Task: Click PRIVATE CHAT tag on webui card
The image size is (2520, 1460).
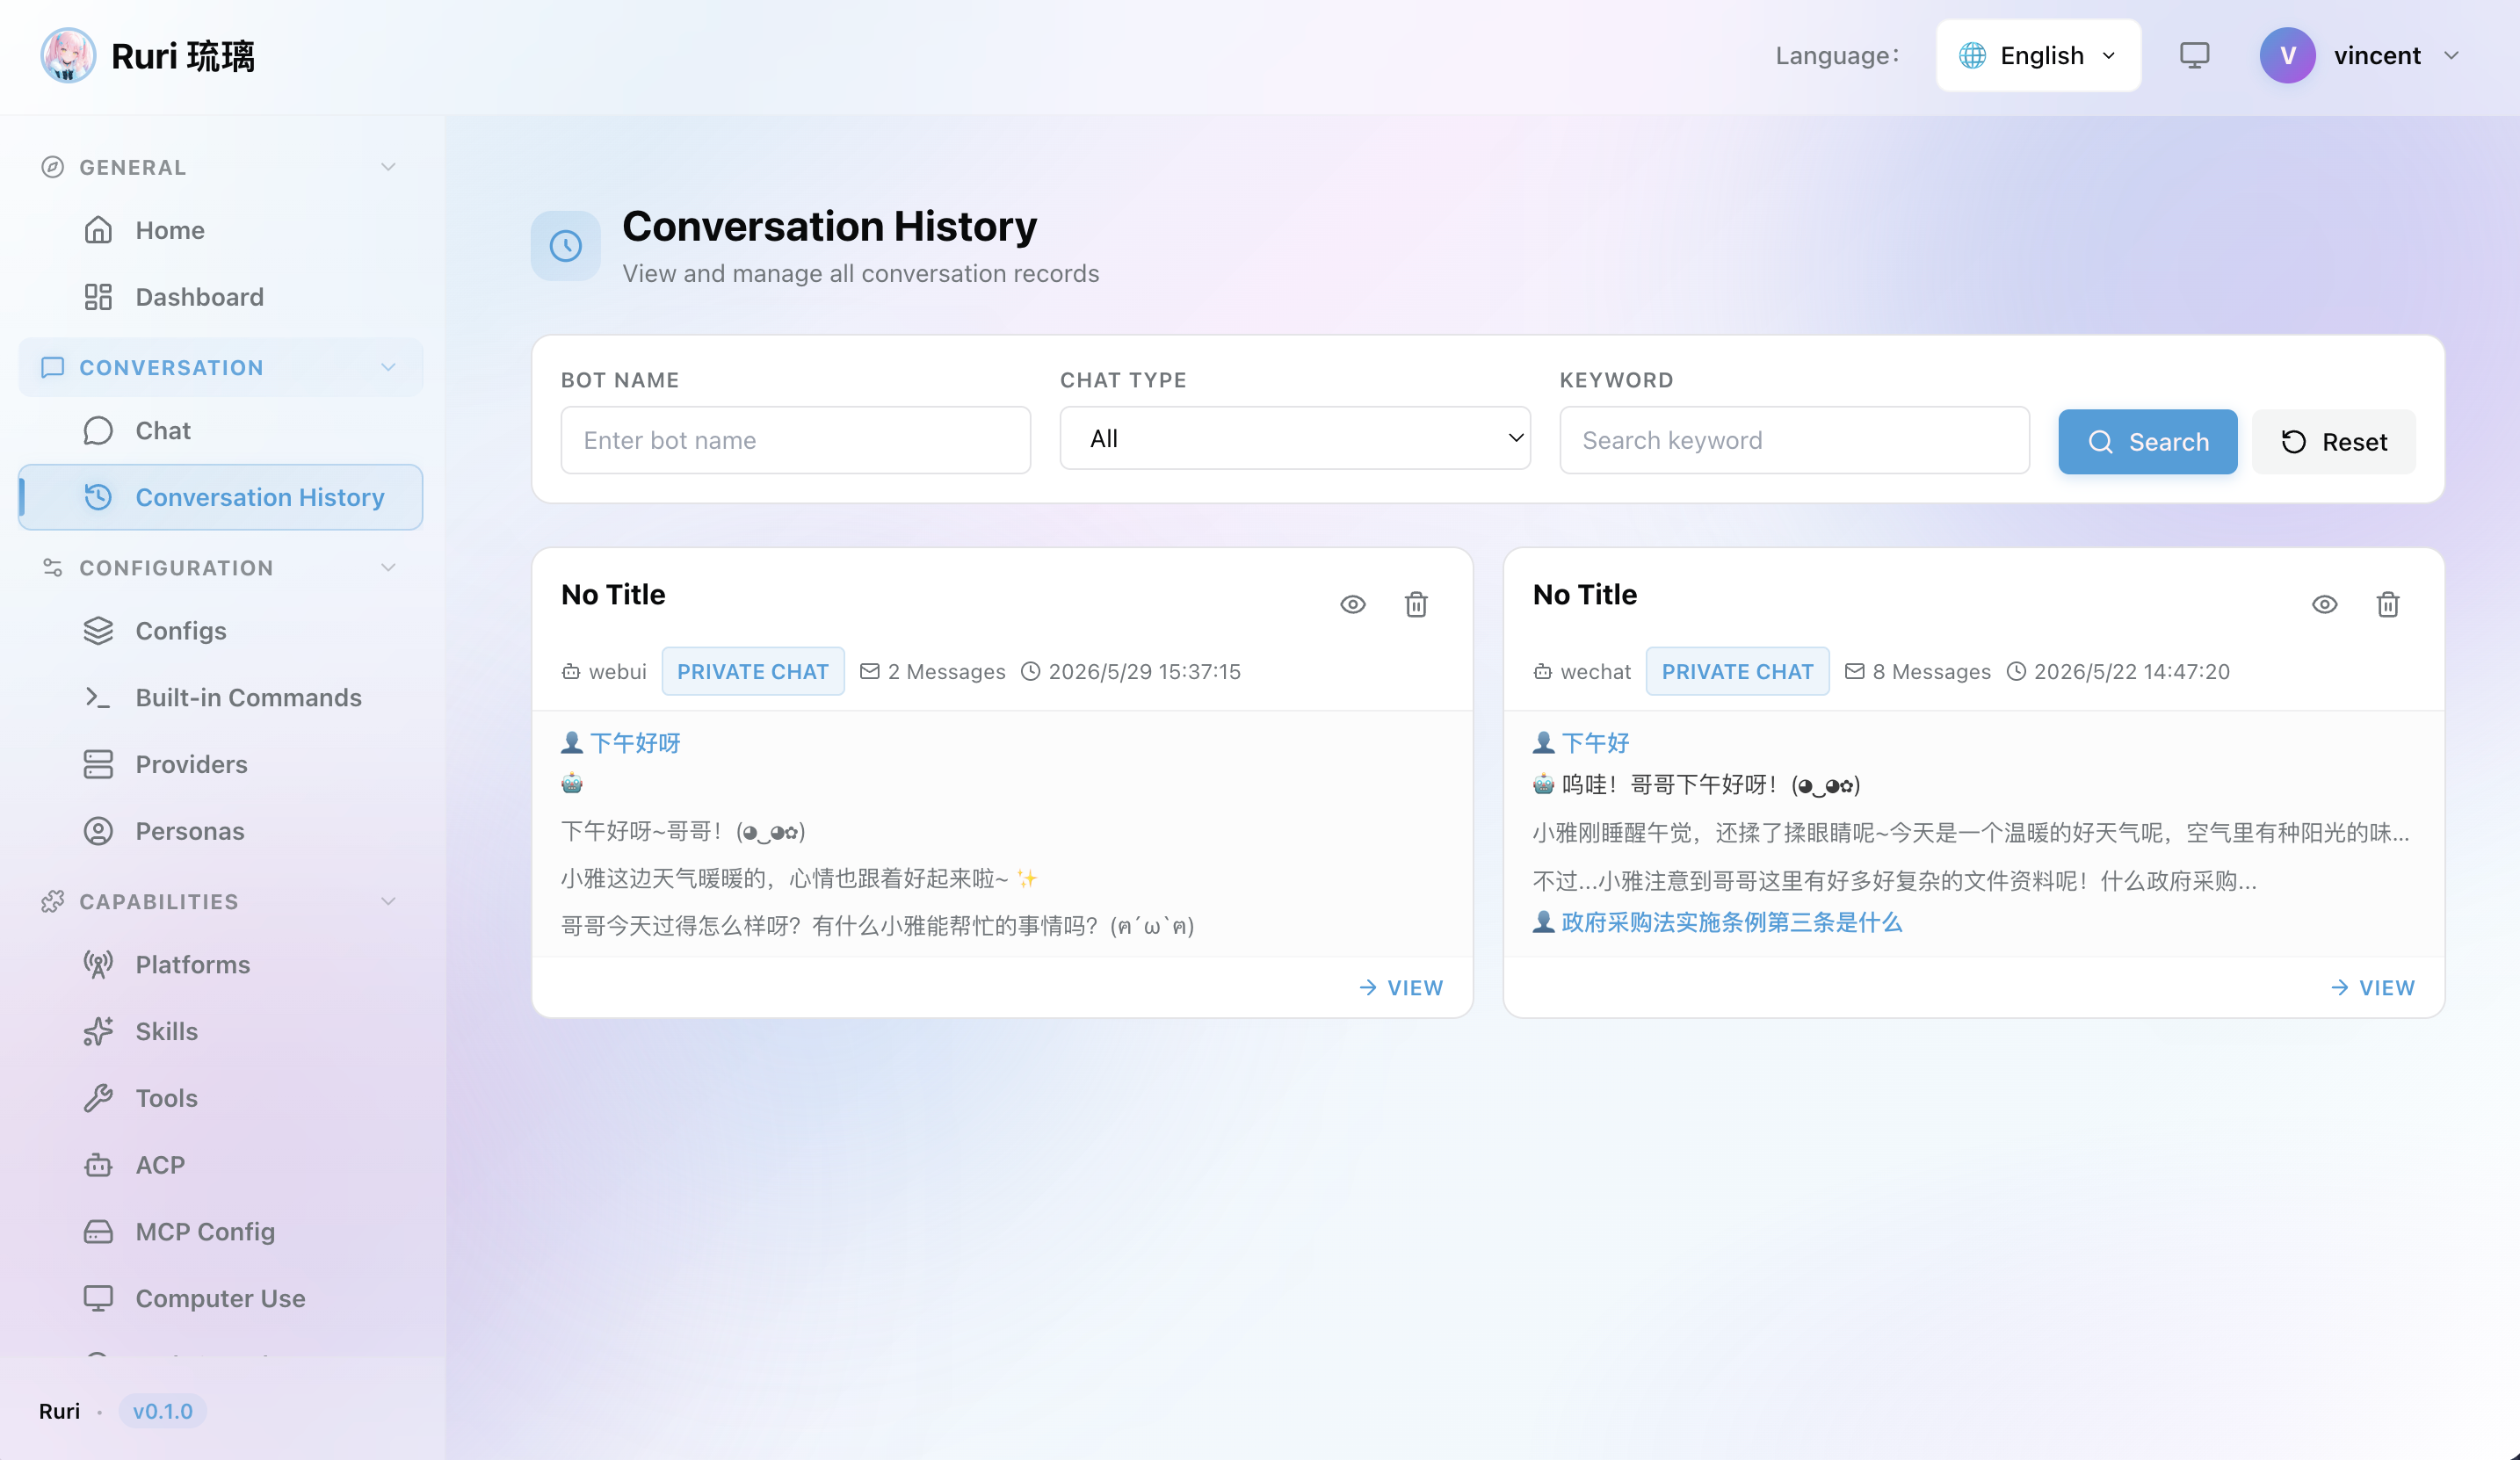Action: click(753, 671)
